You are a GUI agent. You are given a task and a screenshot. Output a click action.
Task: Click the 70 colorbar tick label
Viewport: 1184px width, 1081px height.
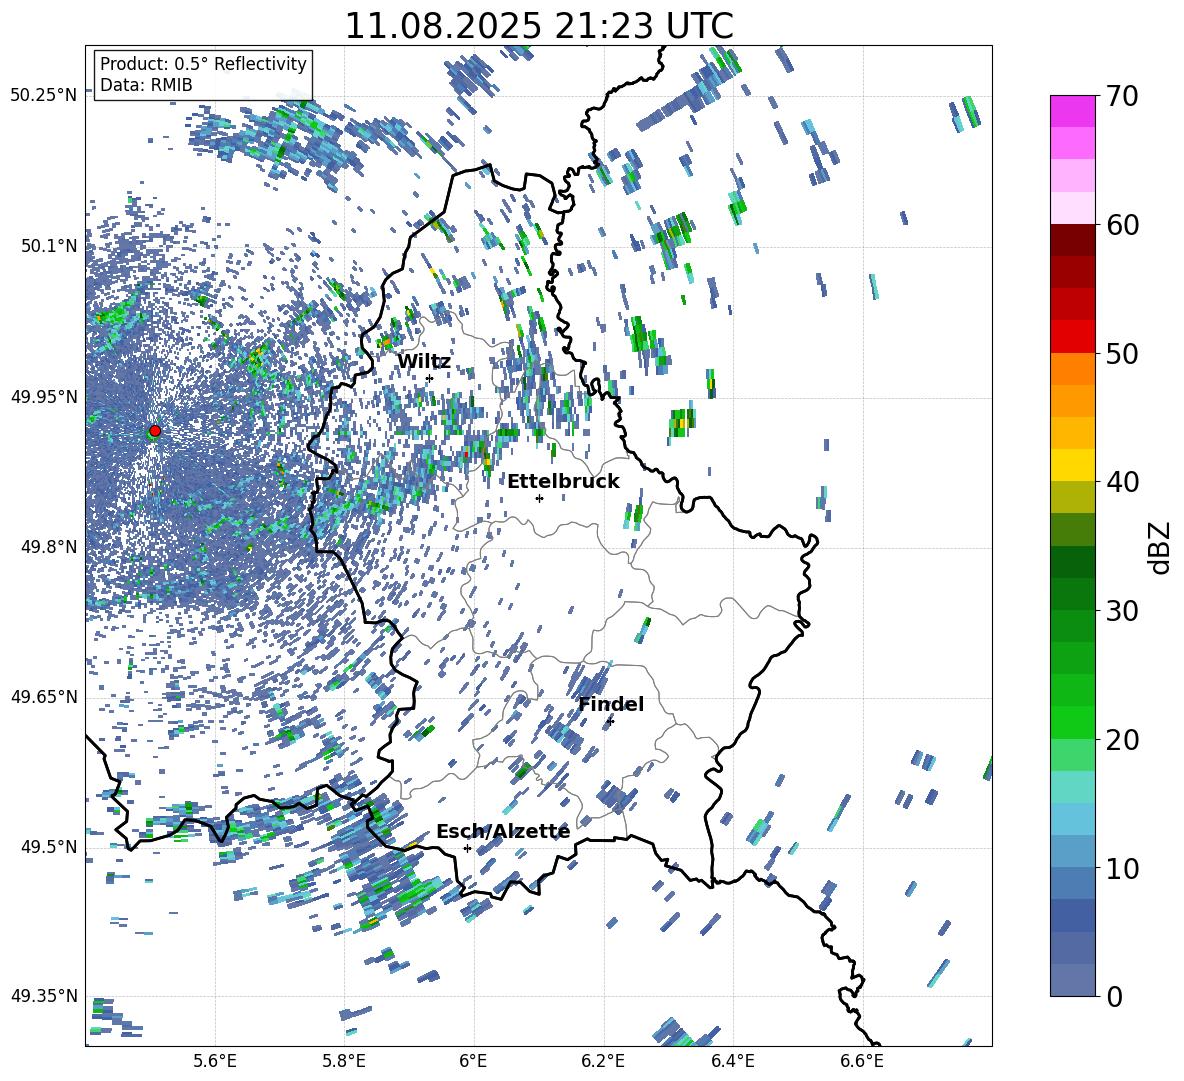pos(1122,97)
